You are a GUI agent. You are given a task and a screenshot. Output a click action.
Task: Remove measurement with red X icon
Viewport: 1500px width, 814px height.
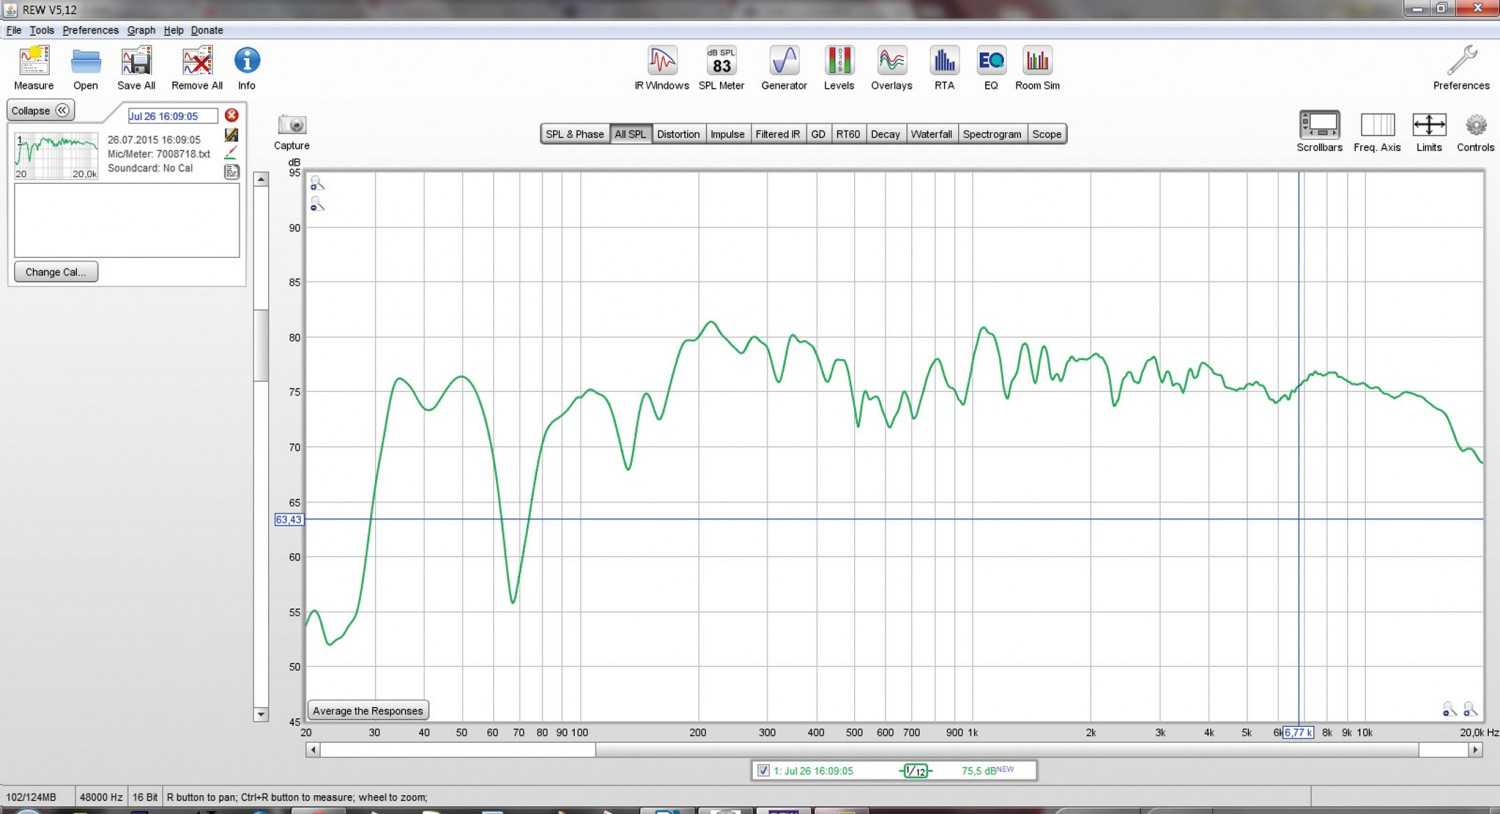pyautogui.click(x=232, y=116)
